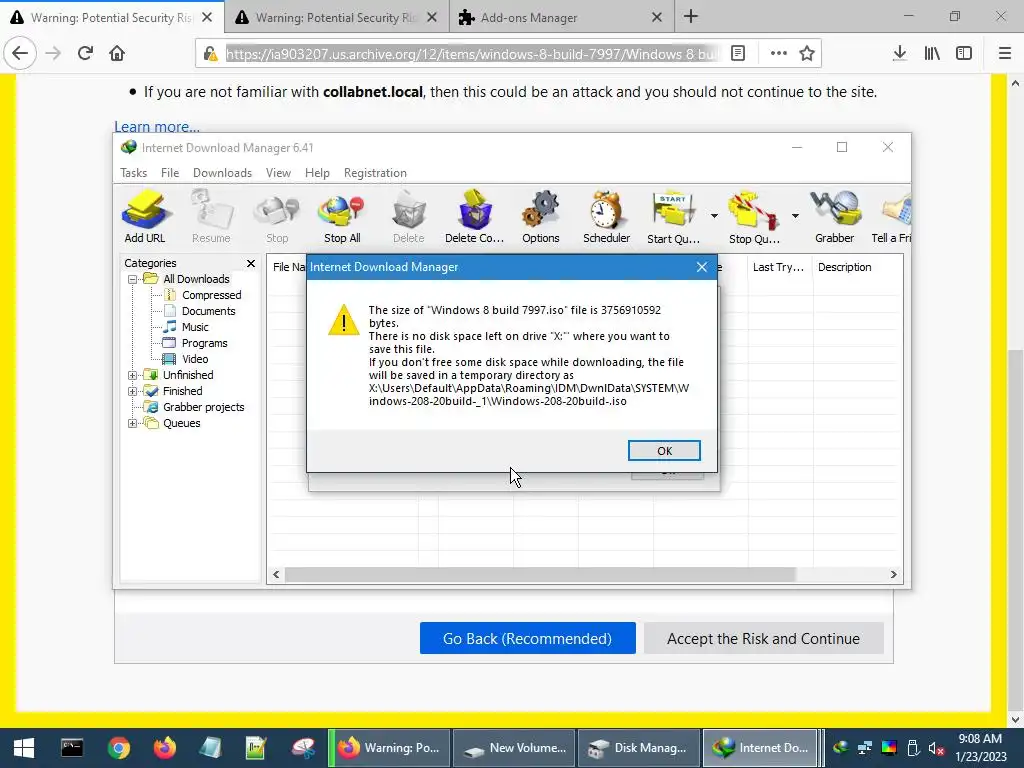
Task: Open the Windows Start menu
Action: coord(24,748)
